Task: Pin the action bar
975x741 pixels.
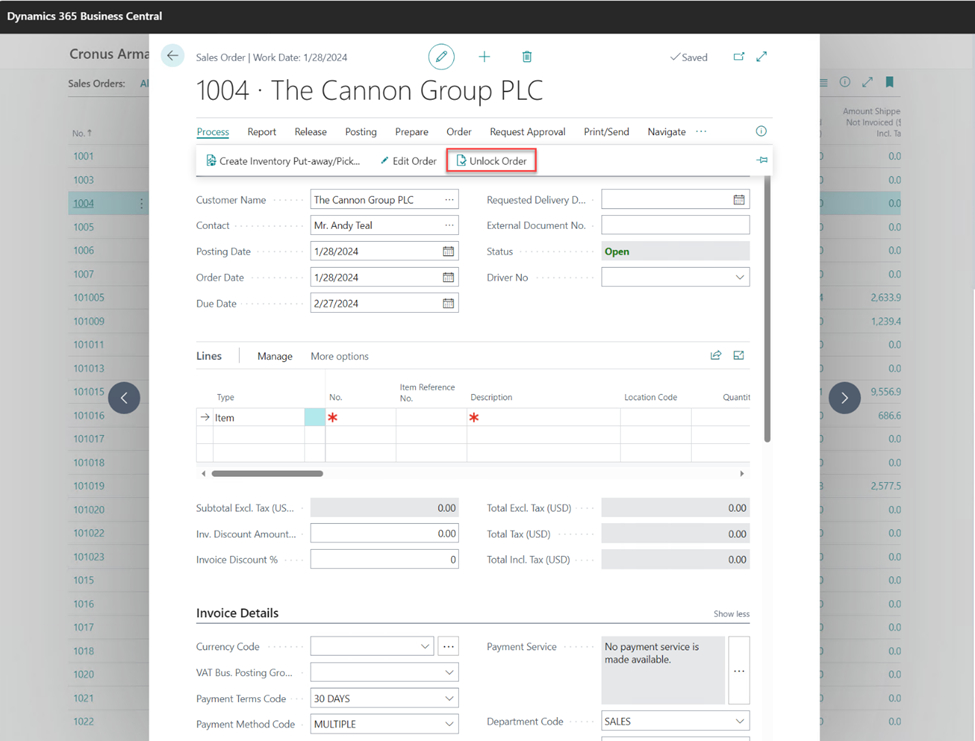Action: 762,160
